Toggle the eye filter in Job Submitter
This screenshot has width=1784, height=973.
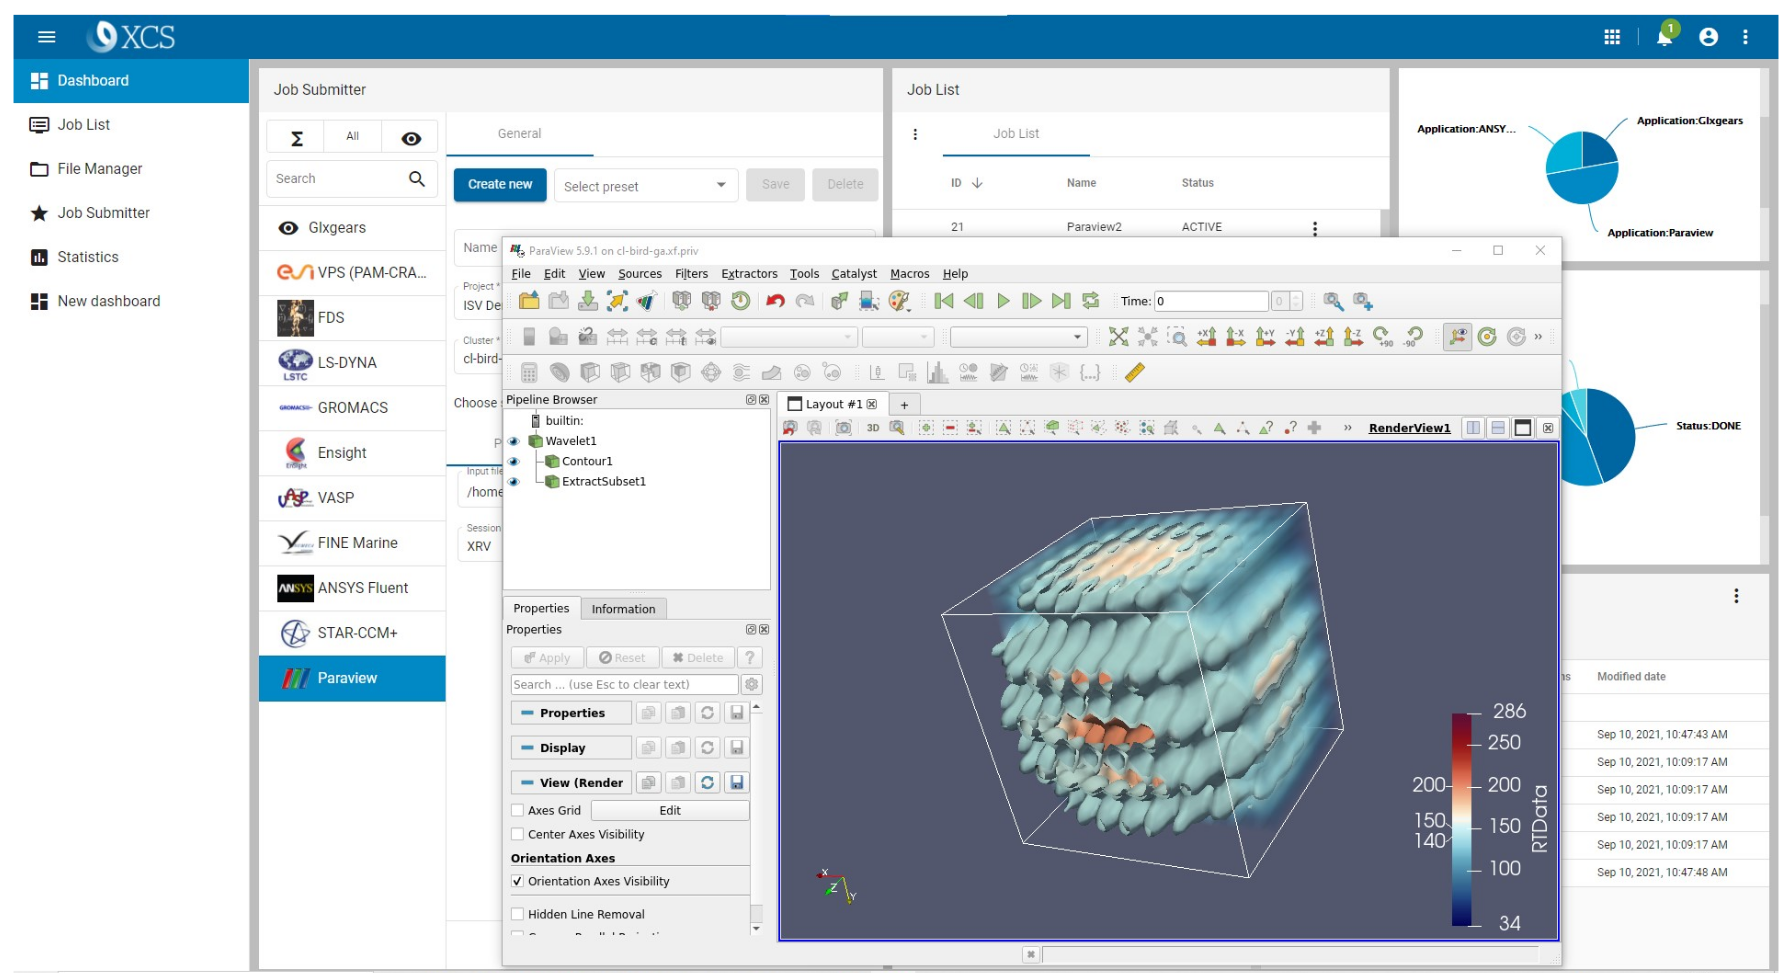coord(411,138)
